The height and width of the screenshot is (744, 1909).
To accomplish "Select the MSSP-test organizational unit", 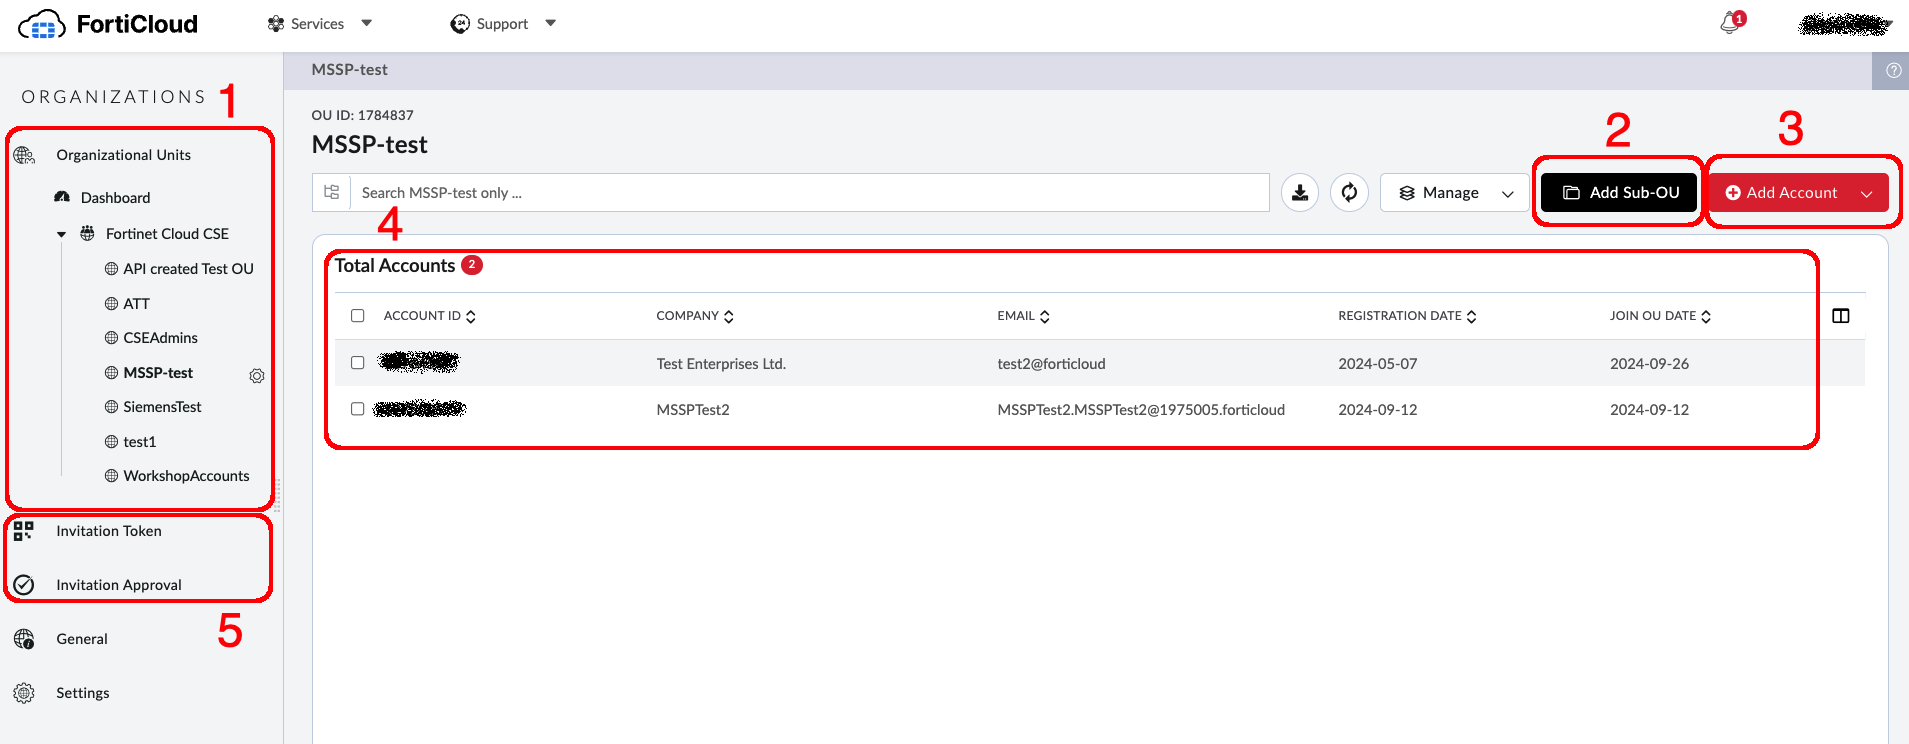I will 158,373.
